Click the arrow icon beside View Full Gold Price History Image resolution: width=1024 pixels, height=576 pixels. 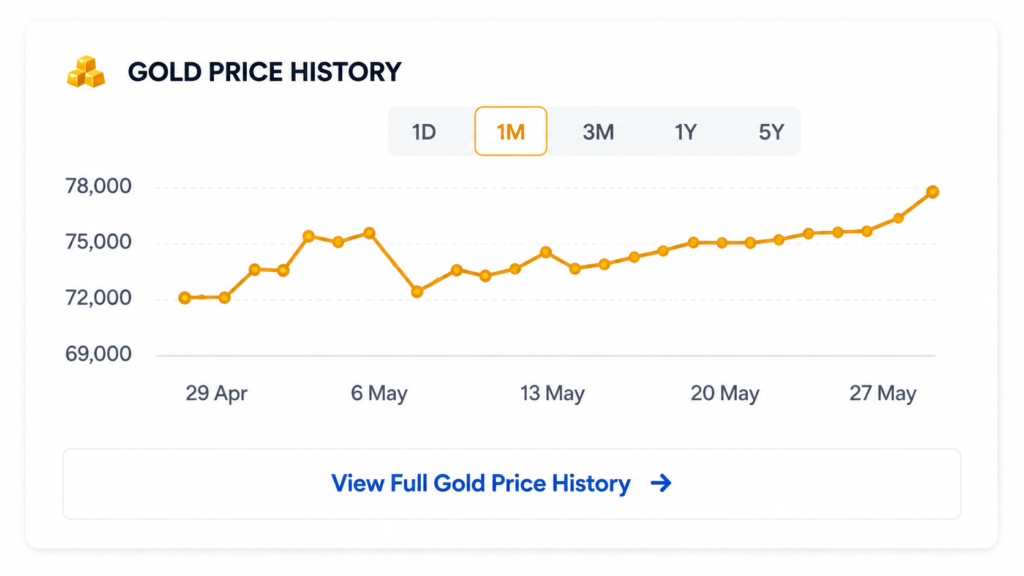click(x=661, y=483)
